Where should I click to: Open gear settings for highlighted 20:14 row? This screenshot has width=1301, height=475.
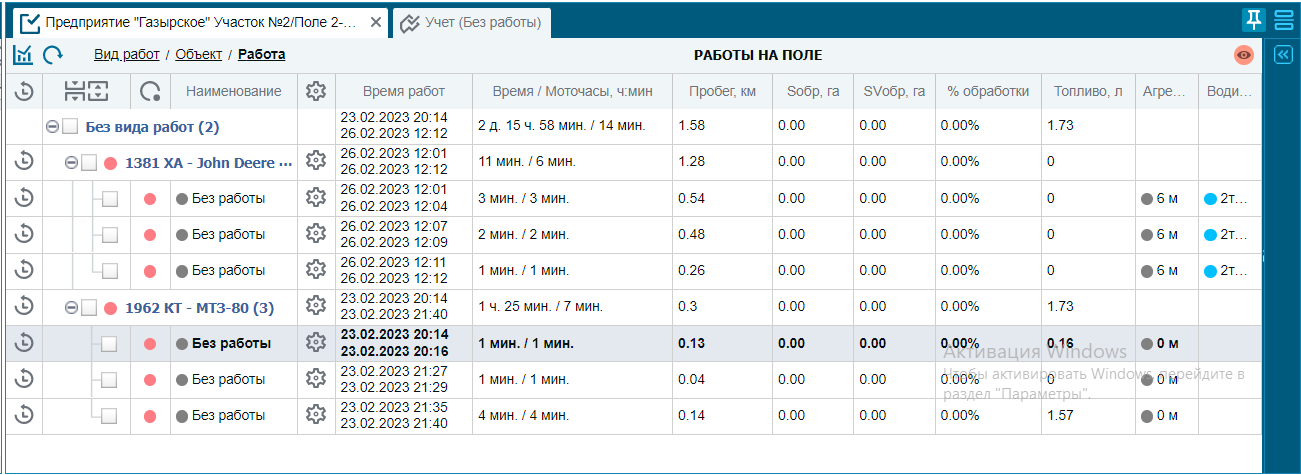(316, 342)
